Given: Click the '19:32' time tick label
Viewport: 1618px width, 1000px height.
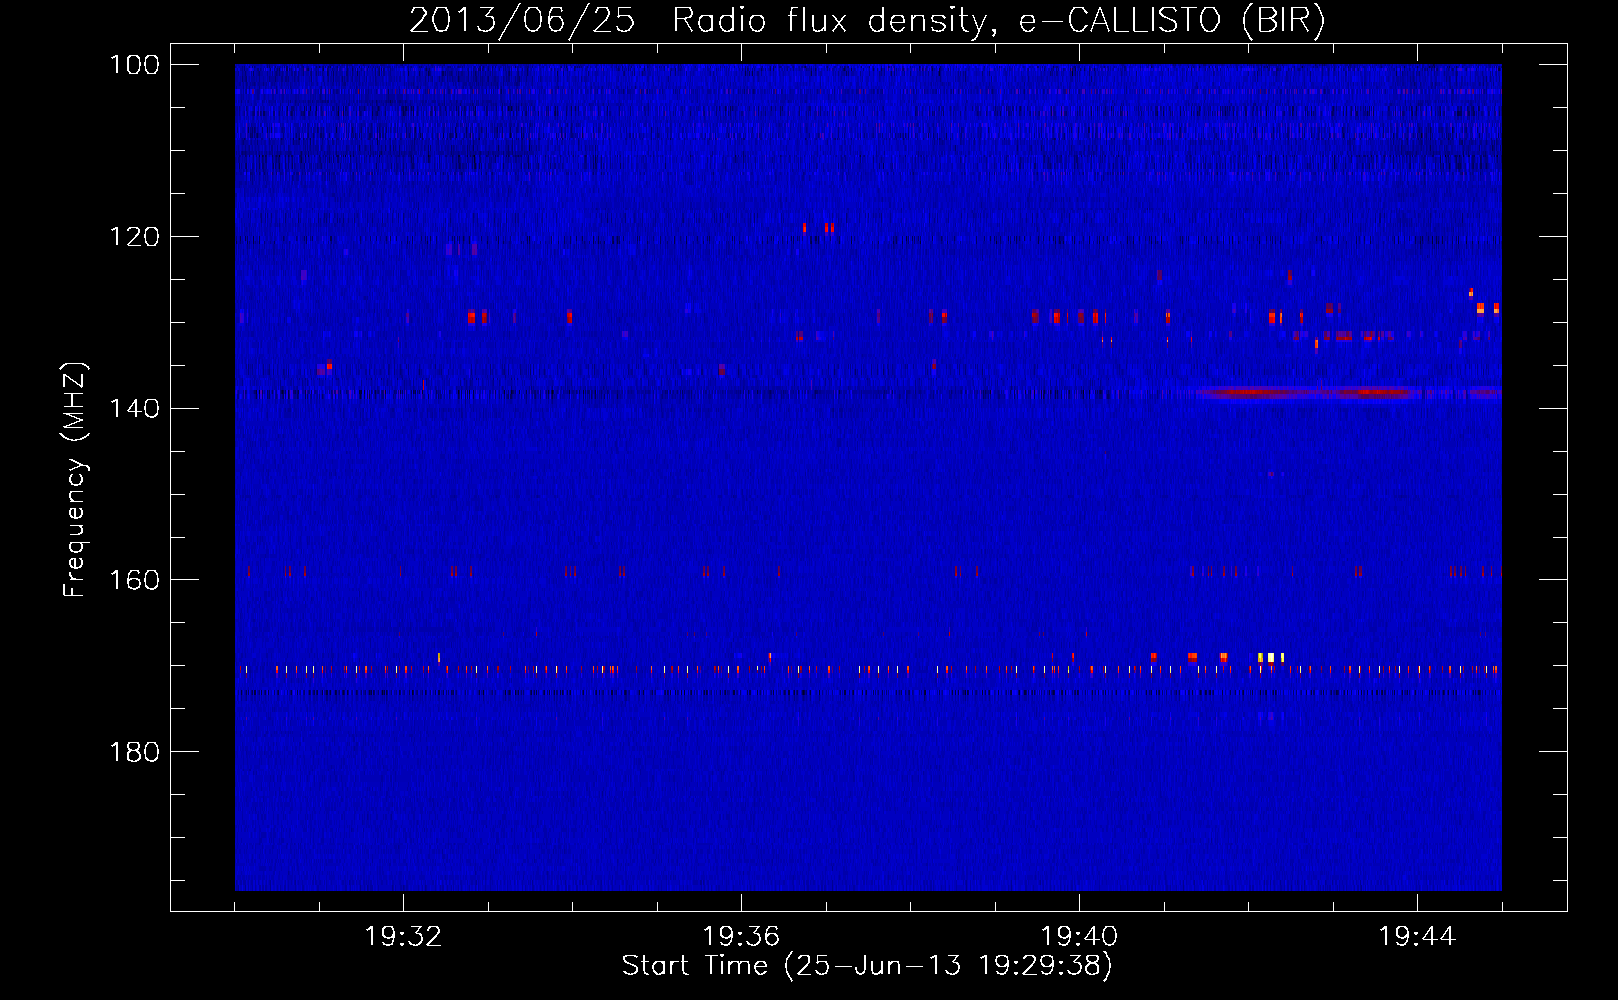Looking at the screenshot, I should pyautogui.click(x=403, y=936).
